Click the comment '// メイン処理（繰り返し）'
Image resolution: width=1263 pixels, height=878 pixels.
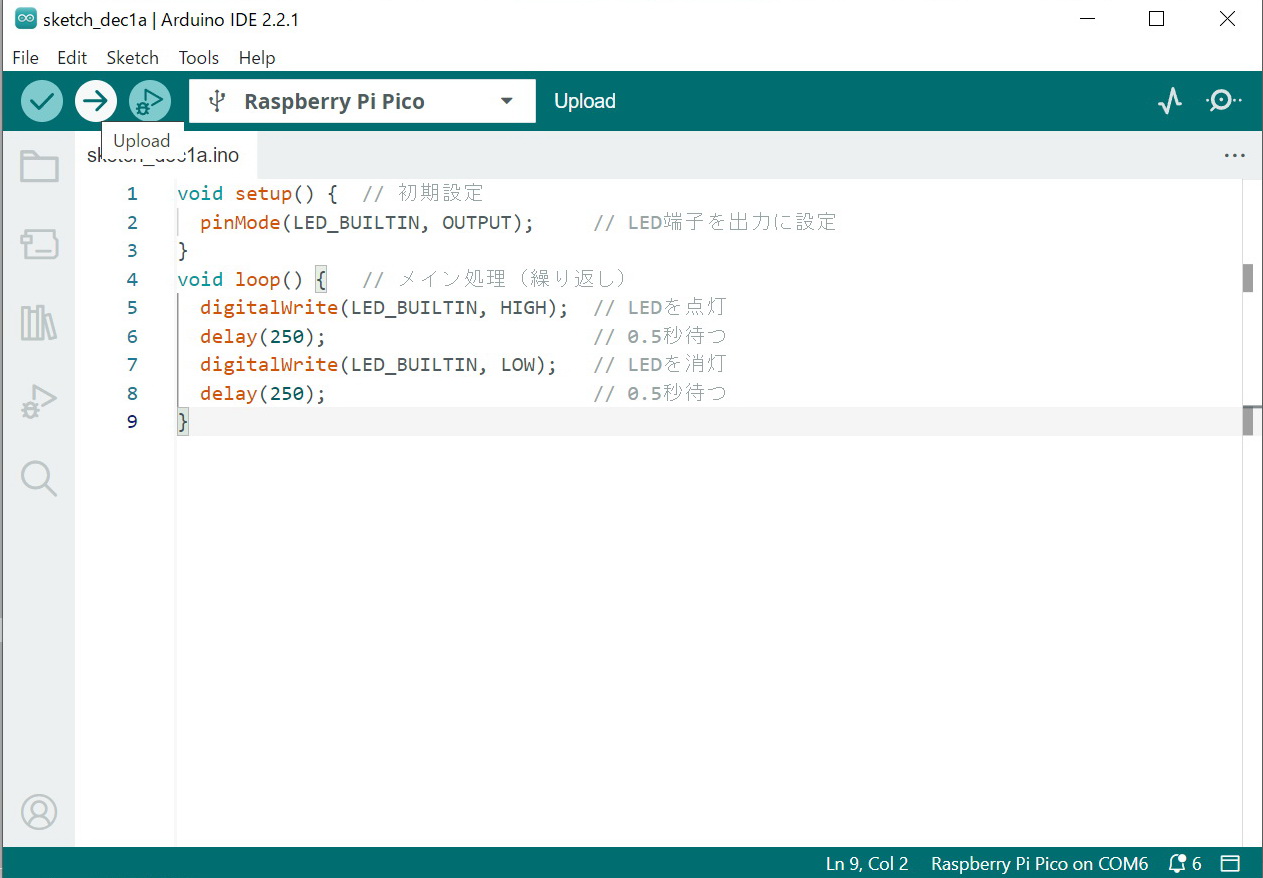click(495, 279)
